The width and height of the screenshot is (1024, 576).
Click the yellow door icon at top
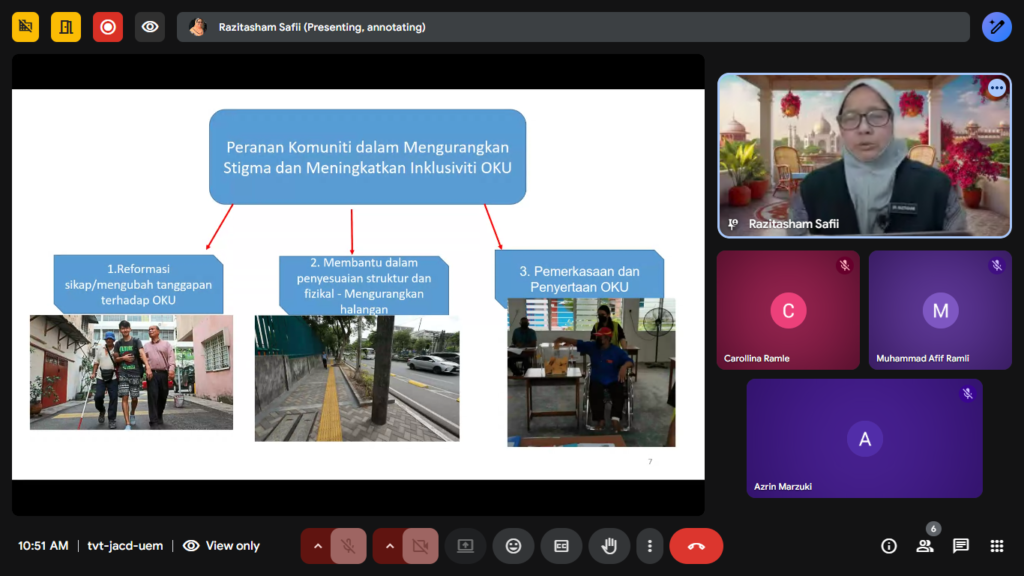click(x=67, y=27)
